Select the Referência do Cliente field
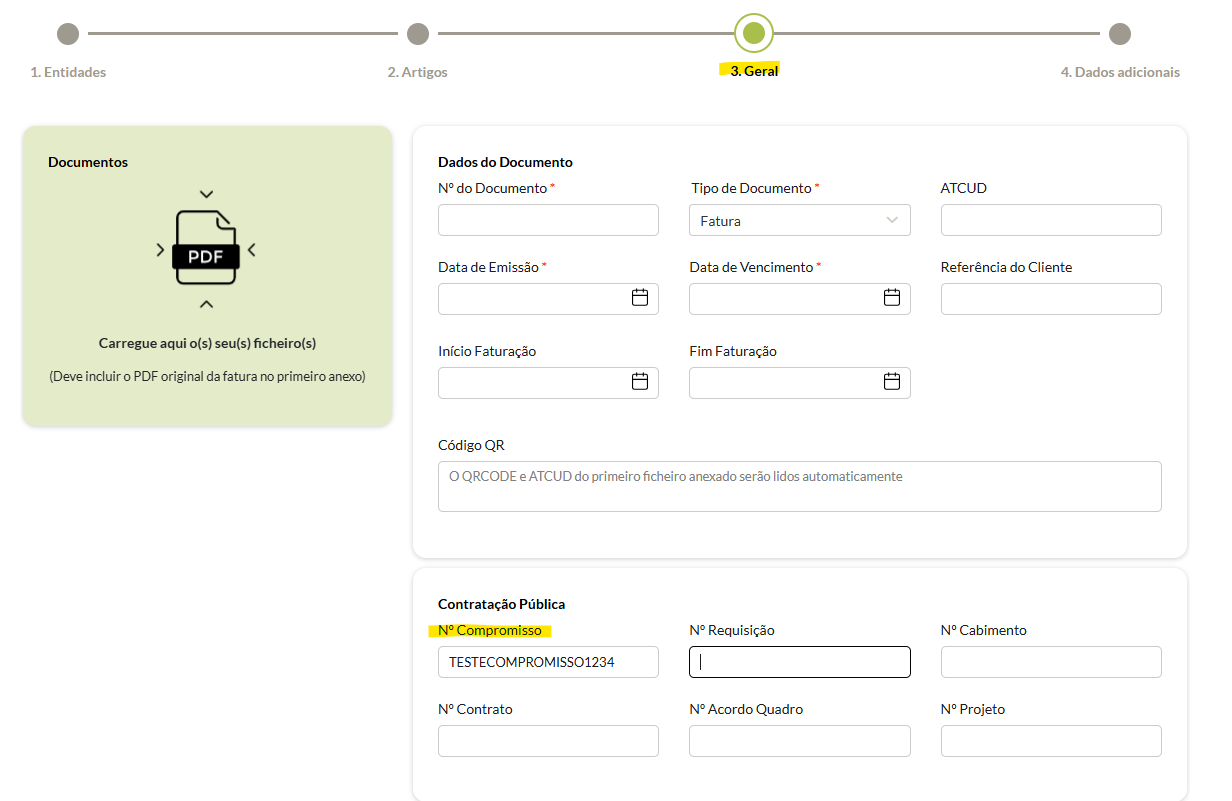Screen dimensions: 1232x801 (1051, 299)
